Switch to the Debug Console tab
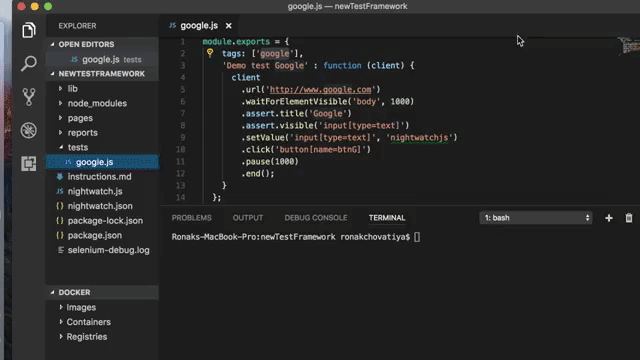640x360 pixels. pyautogui.click(x=316, y=218)
